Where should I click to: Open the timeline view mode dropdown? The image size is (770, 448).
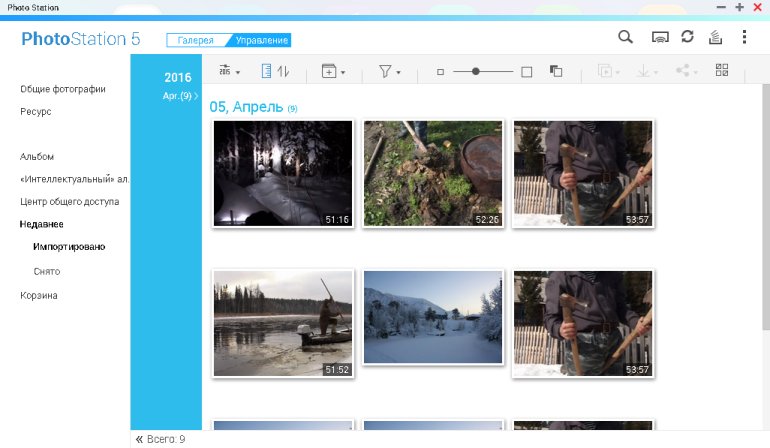(229, 71)
